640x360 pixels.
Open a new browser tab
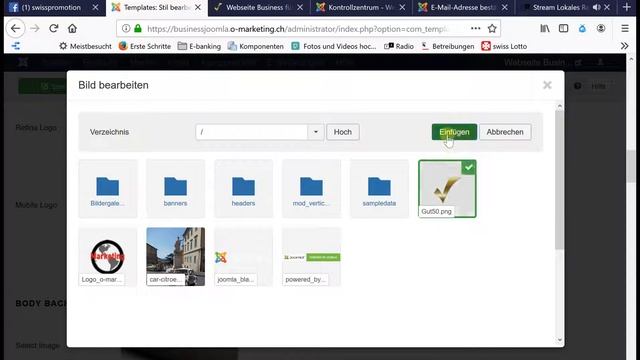pyautogui.click(x=627, y=7)
